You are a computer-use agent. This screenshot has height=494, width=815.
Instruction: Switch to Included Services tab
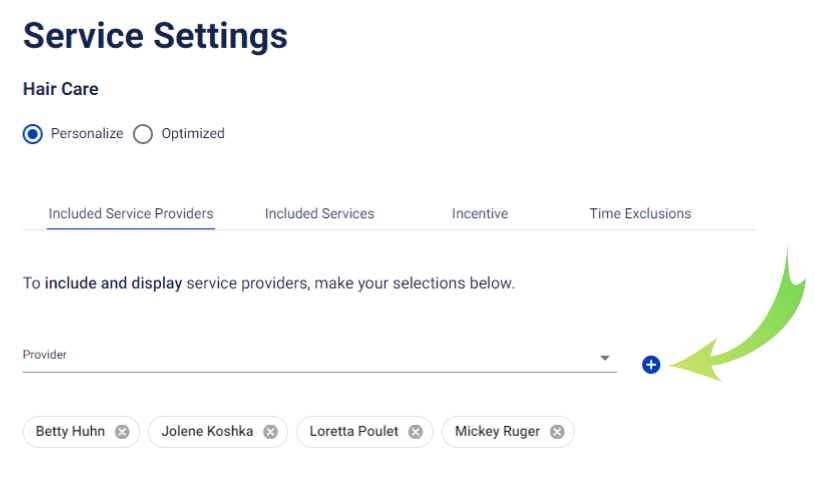(x=320, y=214)
